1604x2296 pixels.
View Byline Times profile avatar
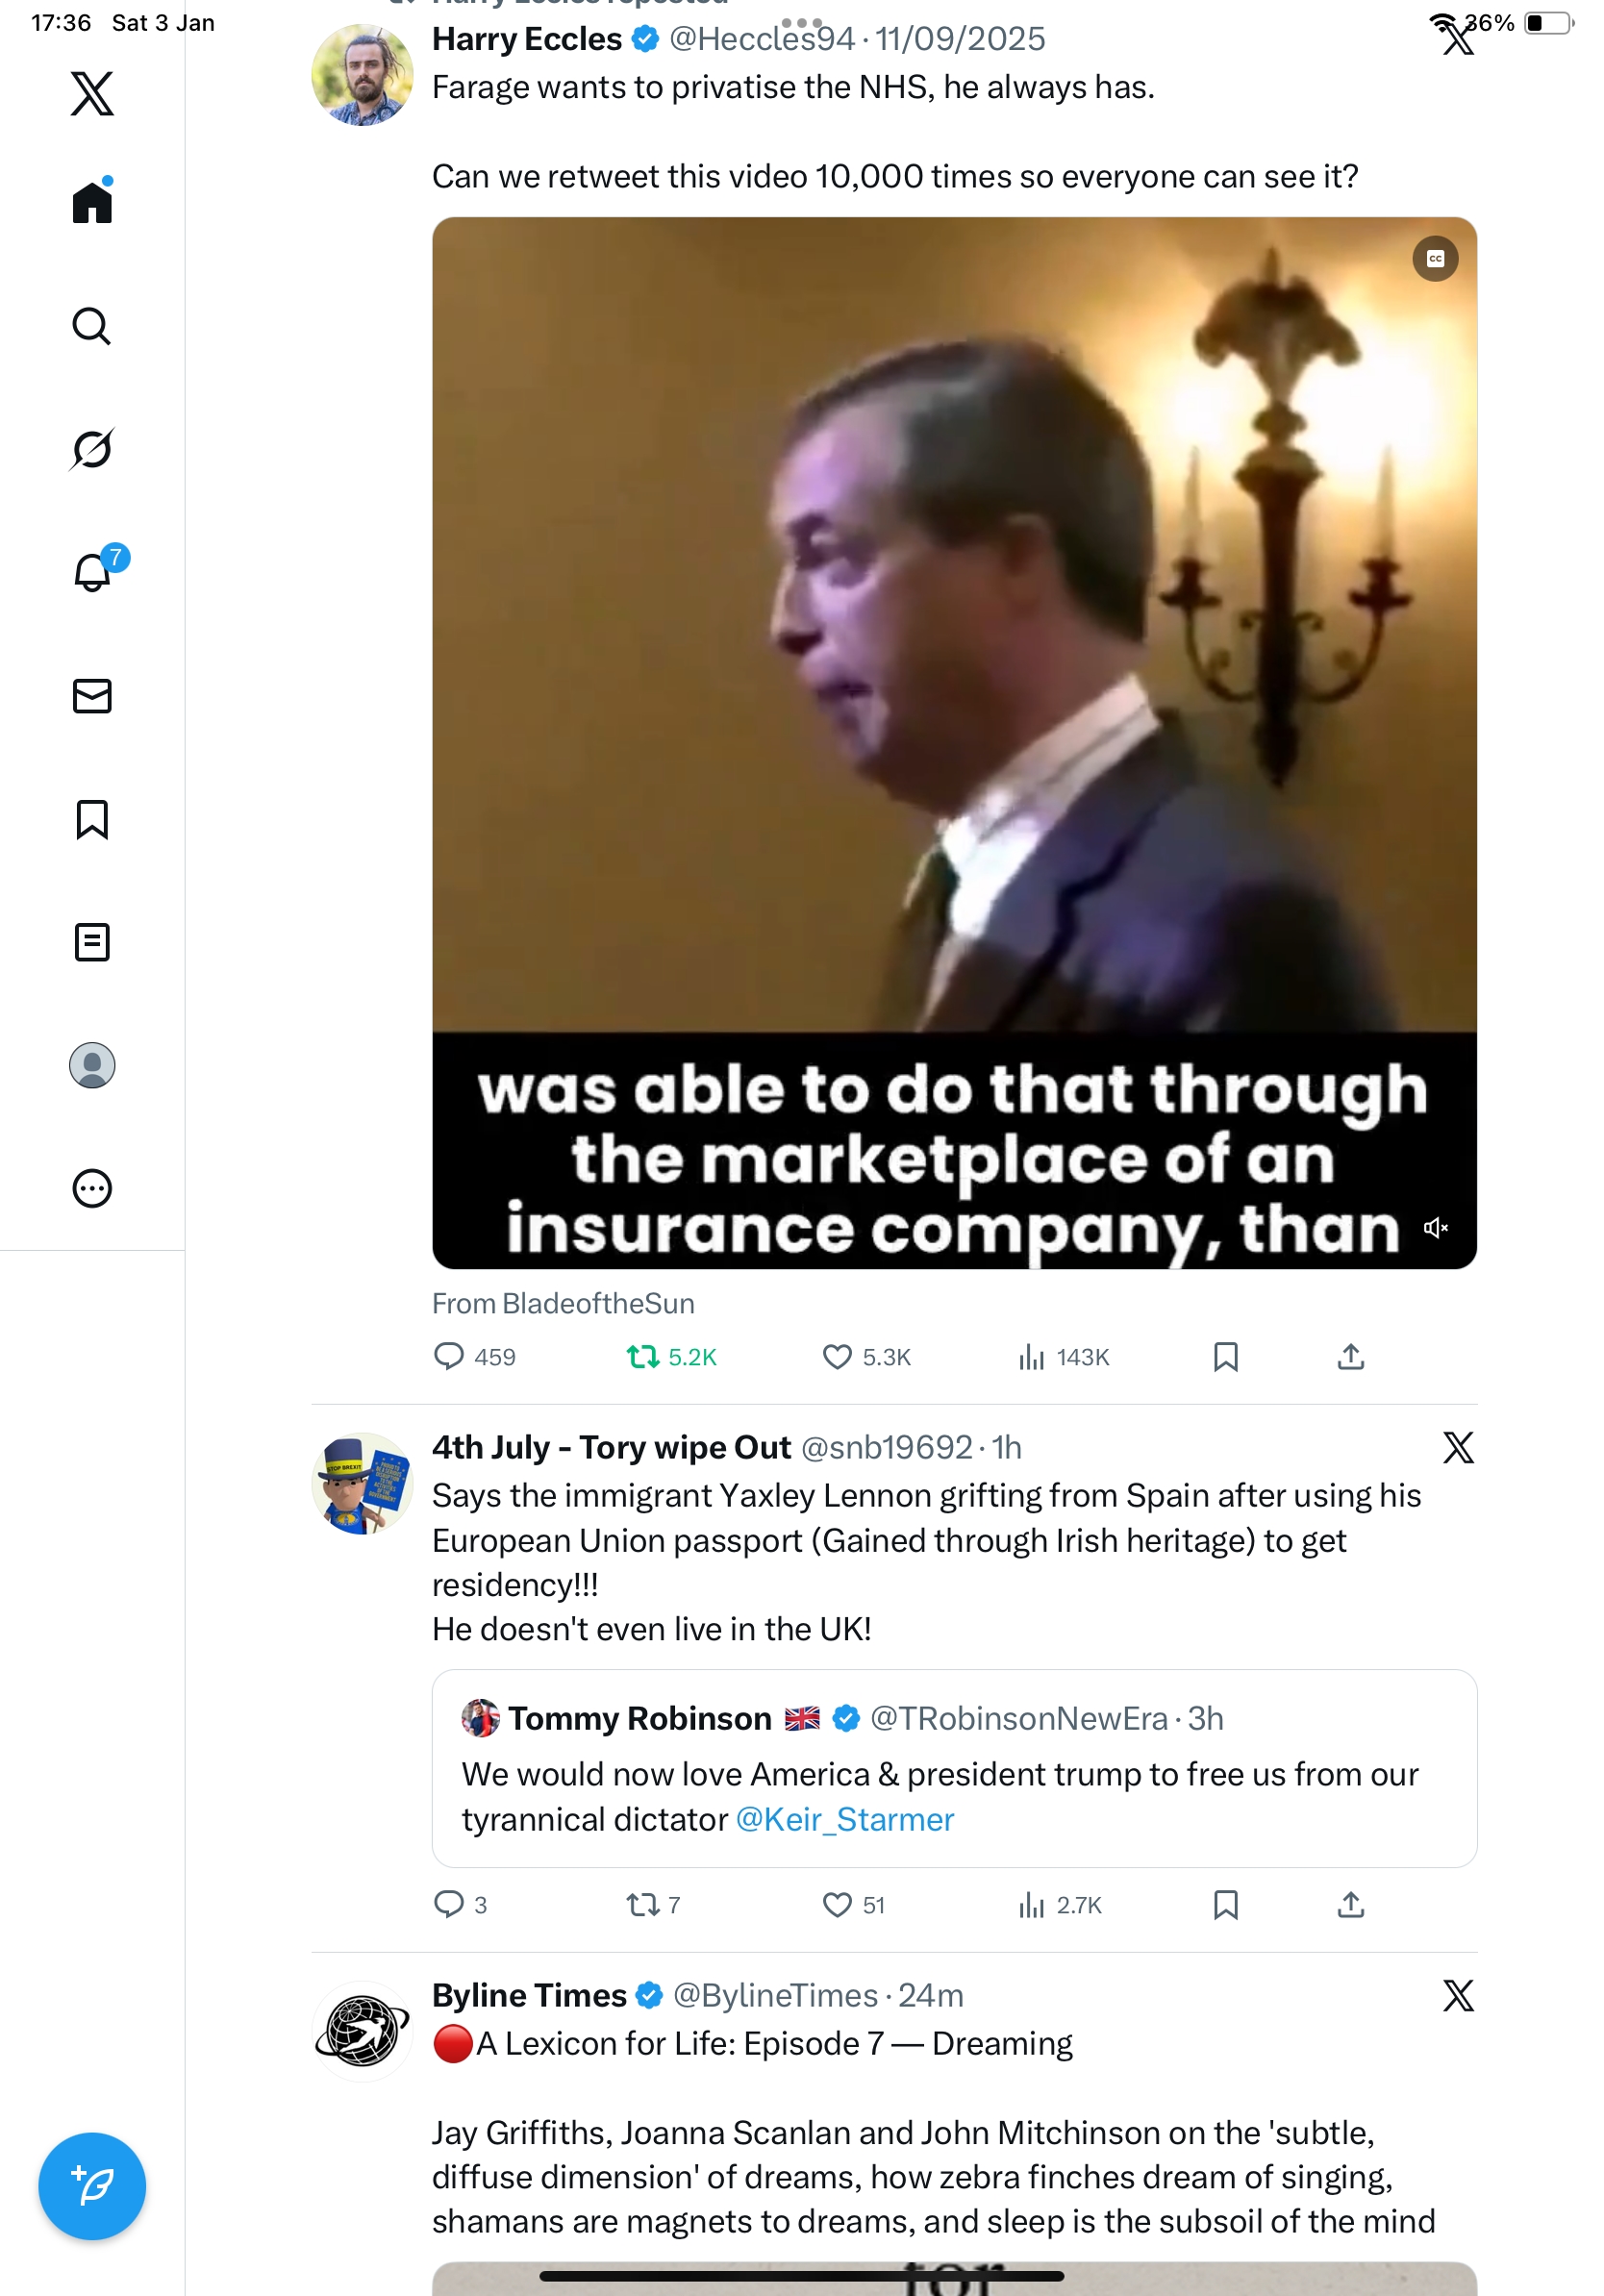(362, 2031)
